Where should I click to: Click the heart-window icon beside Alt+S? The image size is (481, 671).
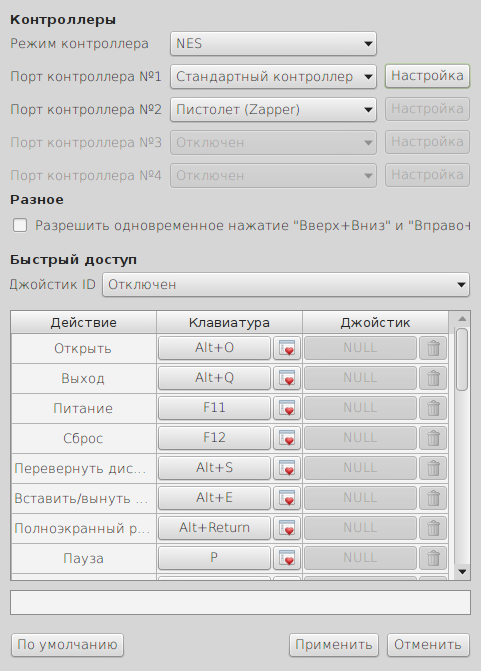pos(287,468)
